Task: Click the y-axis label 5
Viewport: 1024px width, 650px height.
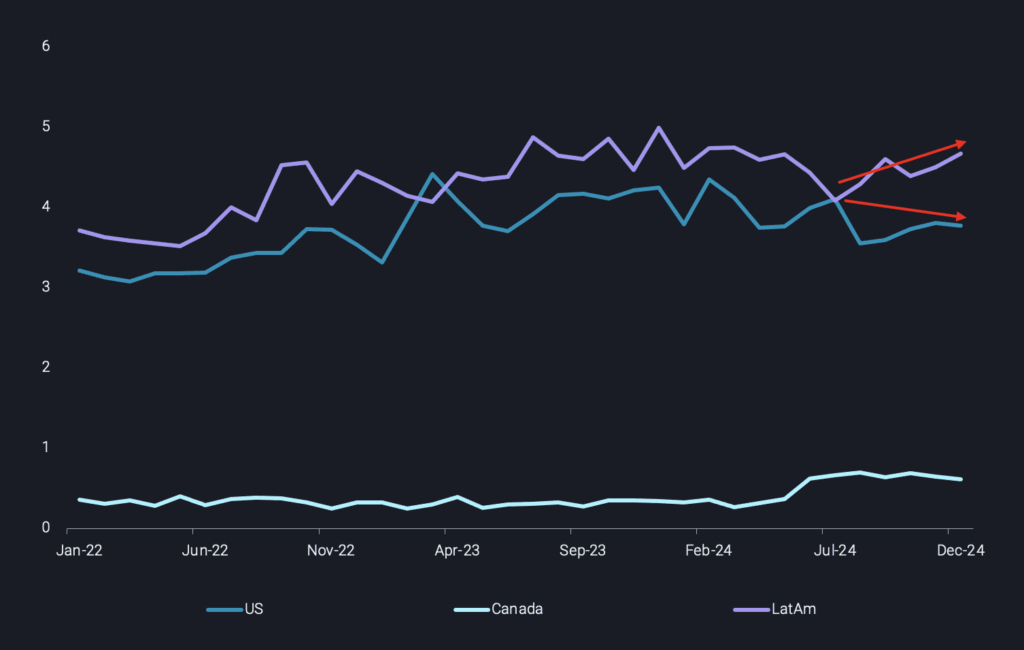Action: click(45, 127)
